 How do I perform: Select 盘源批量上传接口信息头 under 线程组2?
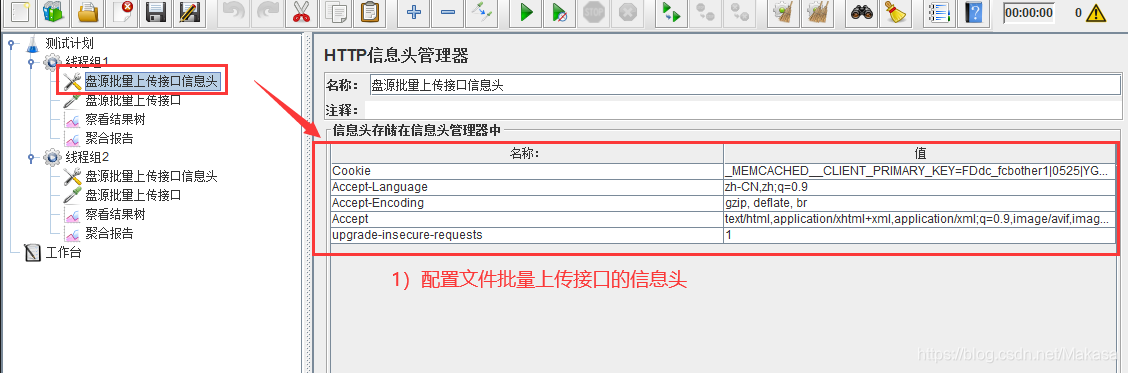coord(151,176)
